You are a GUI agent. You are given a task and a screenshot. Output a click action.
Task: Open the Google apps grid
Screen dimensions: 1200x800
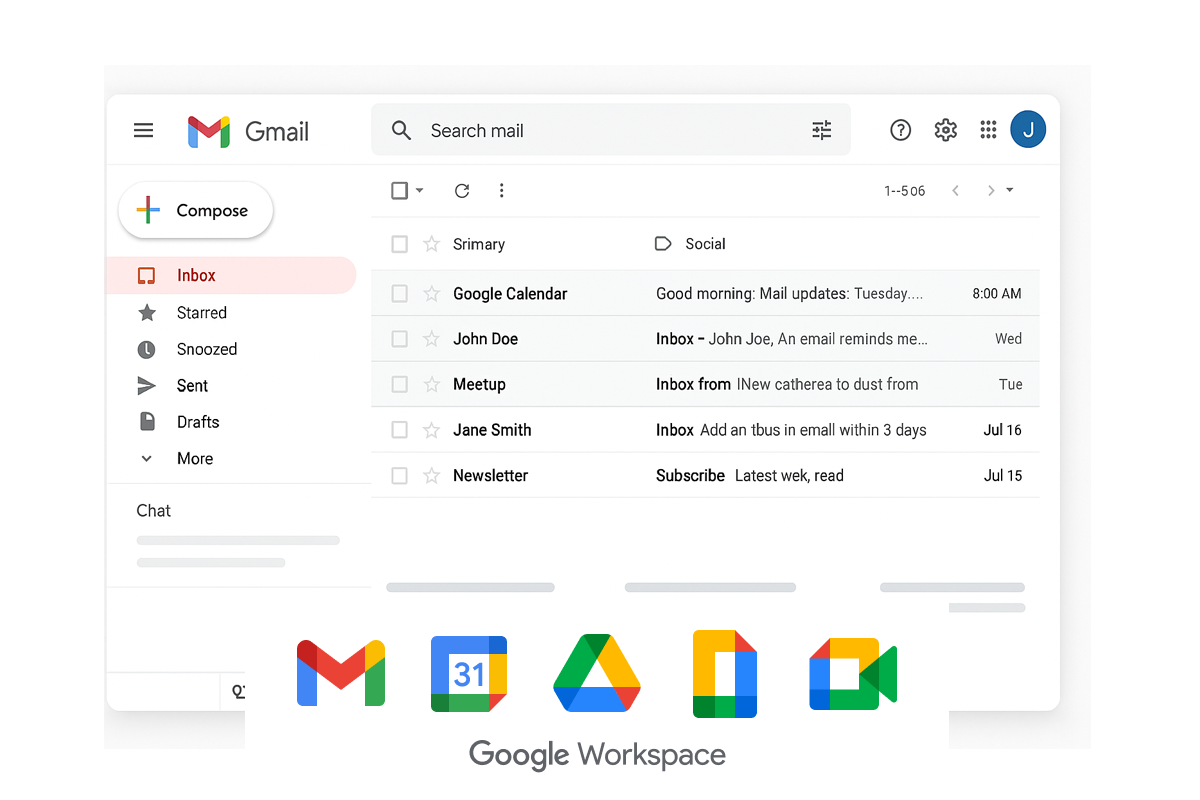click(x=988, y=130)
